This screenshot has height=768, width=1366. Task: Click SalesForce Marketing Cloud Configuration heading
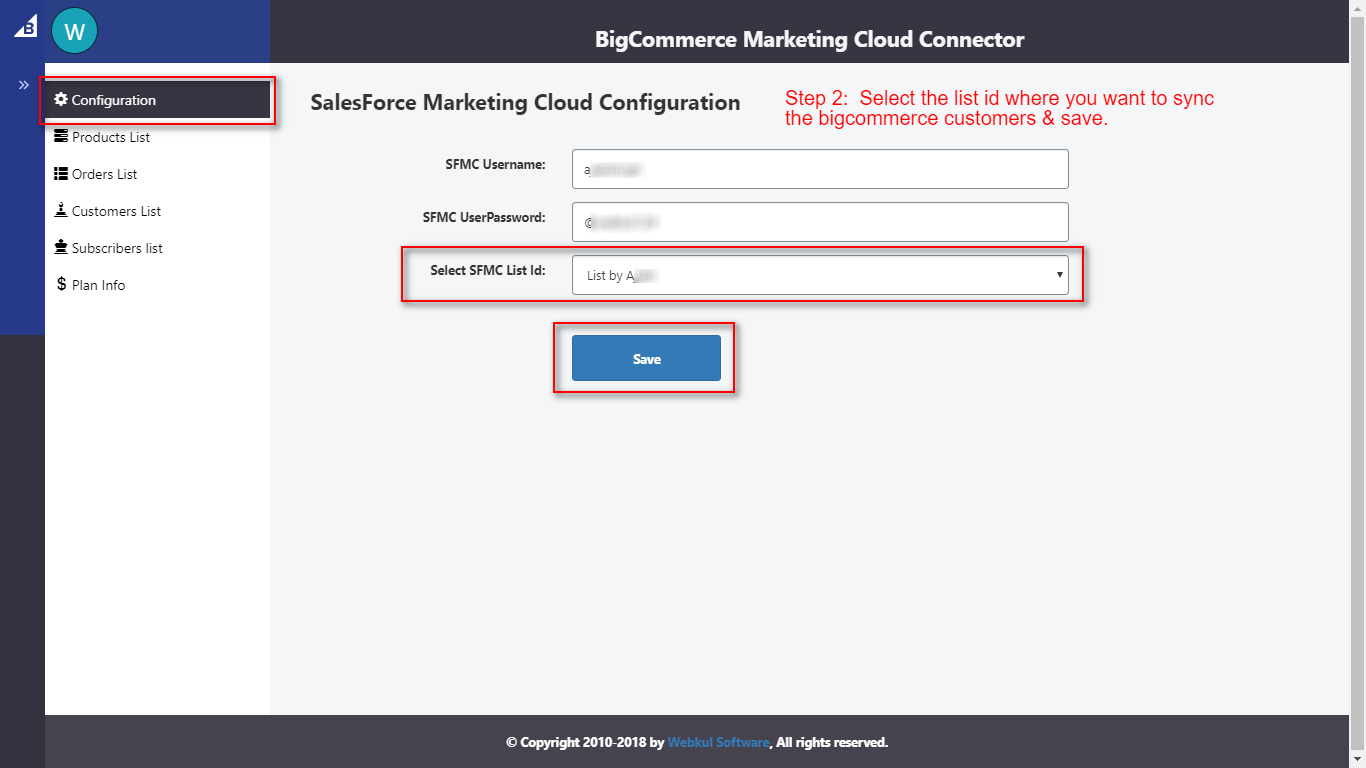[x=525, y=102]
